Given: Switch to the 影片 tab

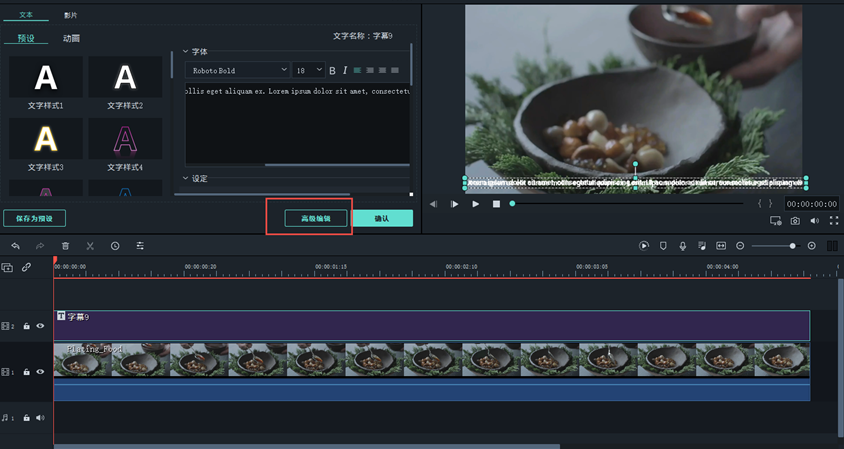Looking at the screenshot, I should tap(70, 15).
